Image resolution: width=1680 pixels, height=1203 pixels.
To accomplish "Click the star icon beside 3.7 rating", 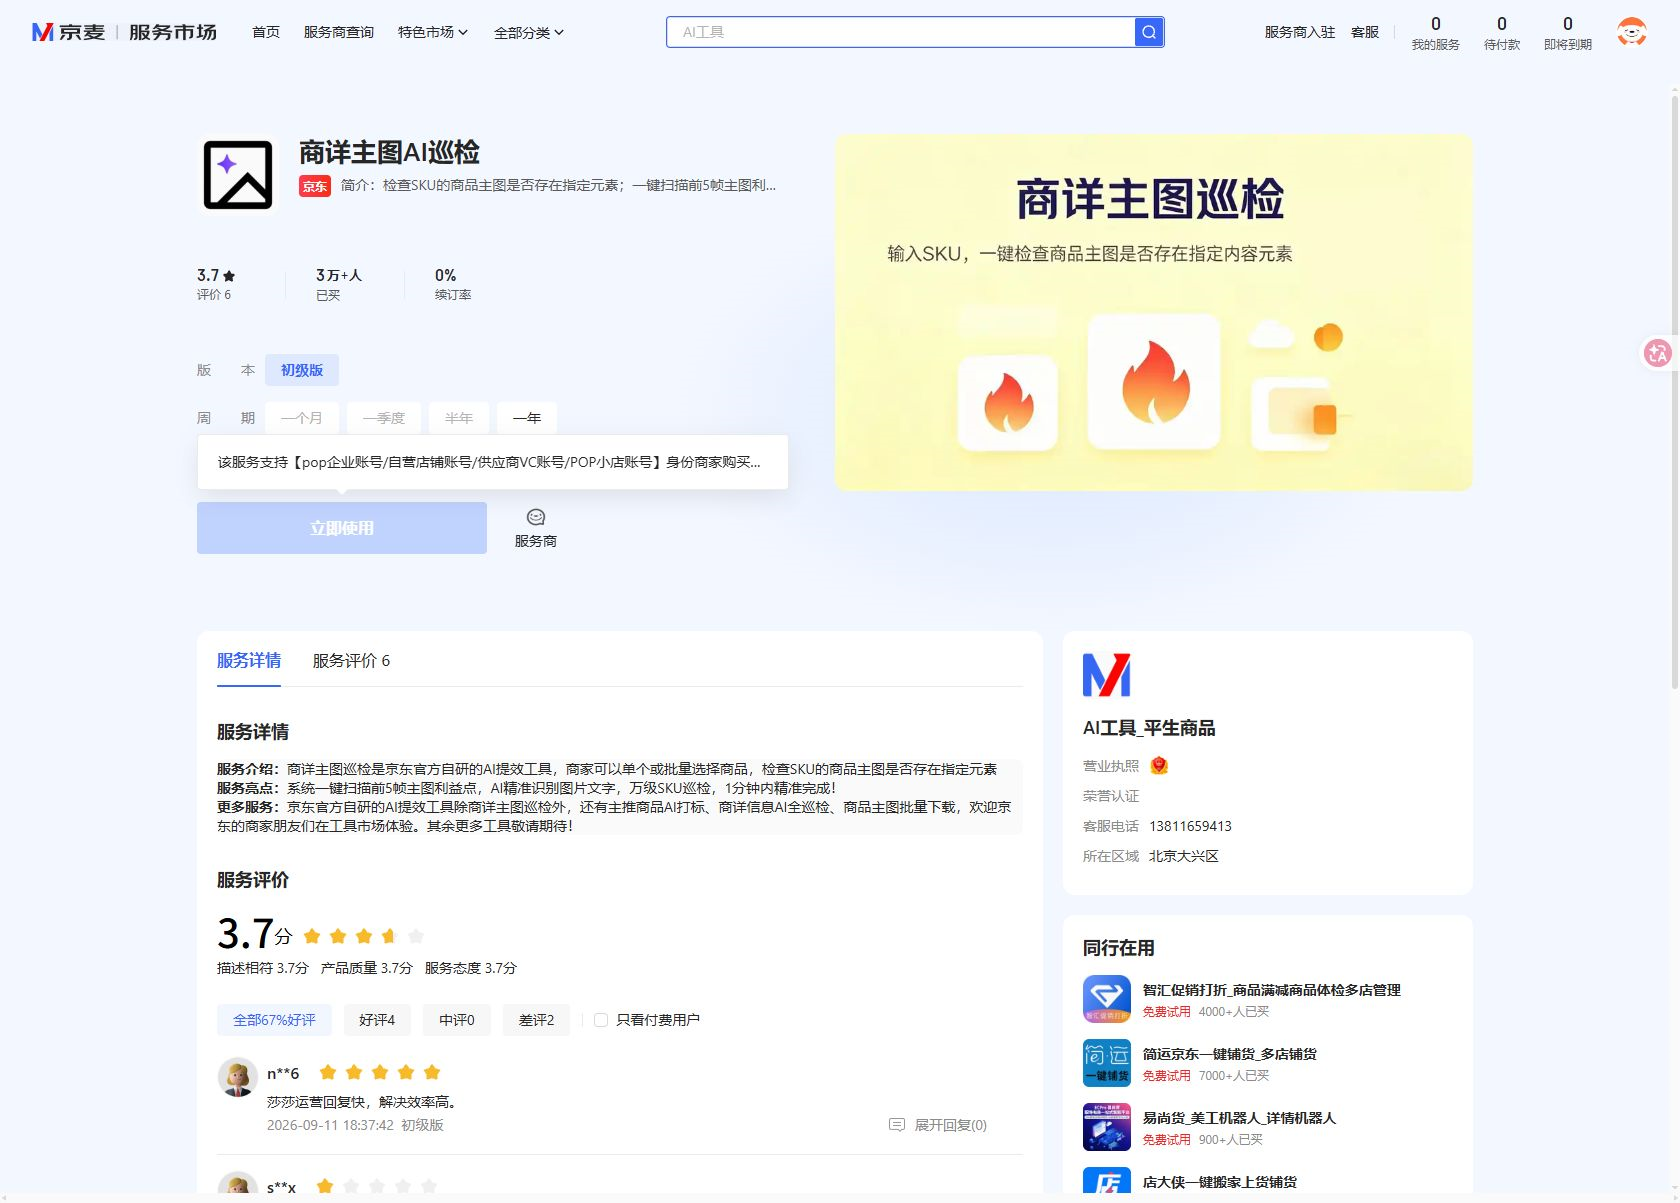I will coord(229,276).
